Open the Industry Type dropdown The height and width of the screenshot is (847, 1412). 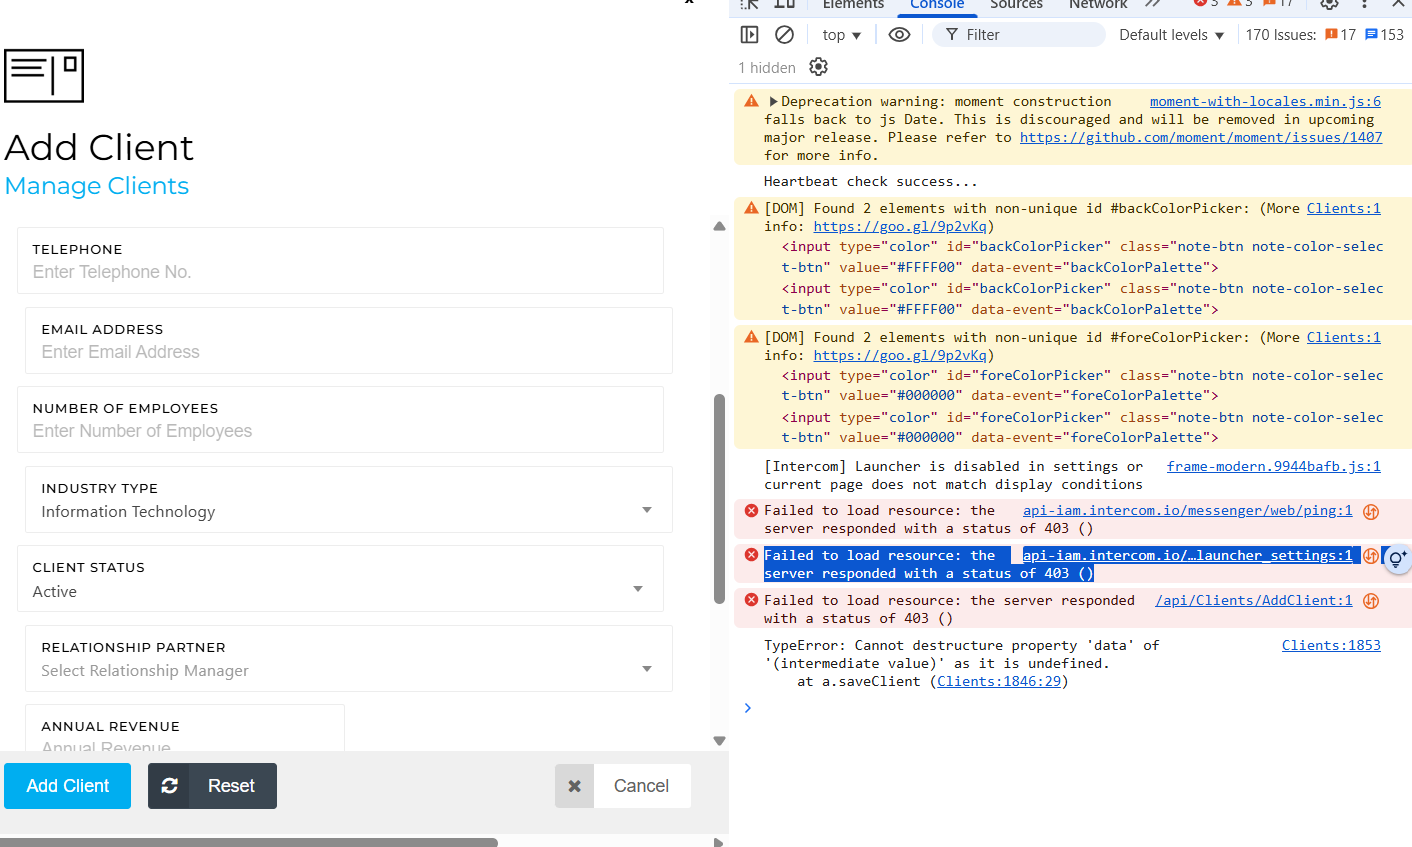click(x=348, y=500)
